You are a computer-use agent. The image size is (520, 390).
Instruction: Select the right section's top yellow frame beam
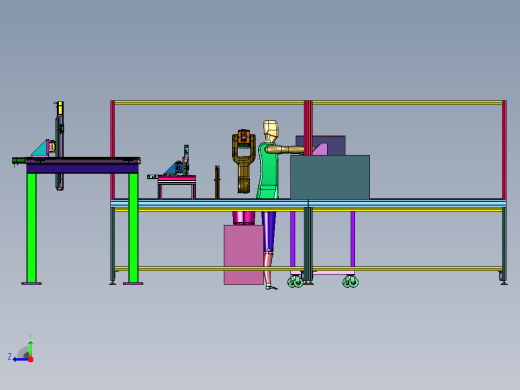[407, 103]
